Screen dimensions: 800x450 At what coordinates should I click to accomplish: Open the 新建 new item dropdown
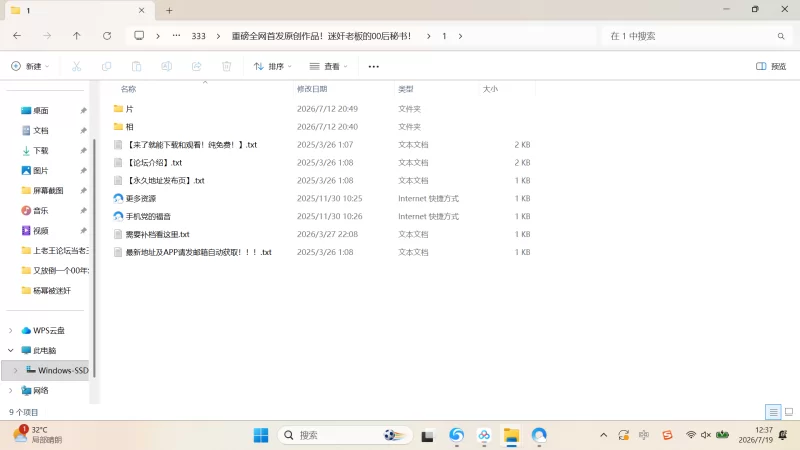pyautogui.click(x=30, y=66)
